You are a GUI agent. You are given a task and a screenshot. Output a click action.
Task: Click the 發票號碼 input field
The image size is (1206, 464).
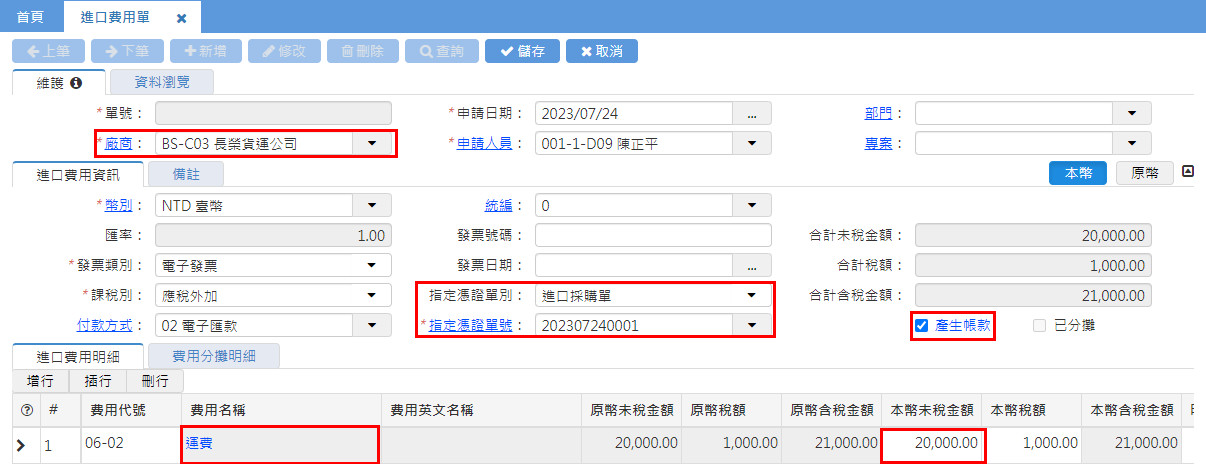(653, 235)
